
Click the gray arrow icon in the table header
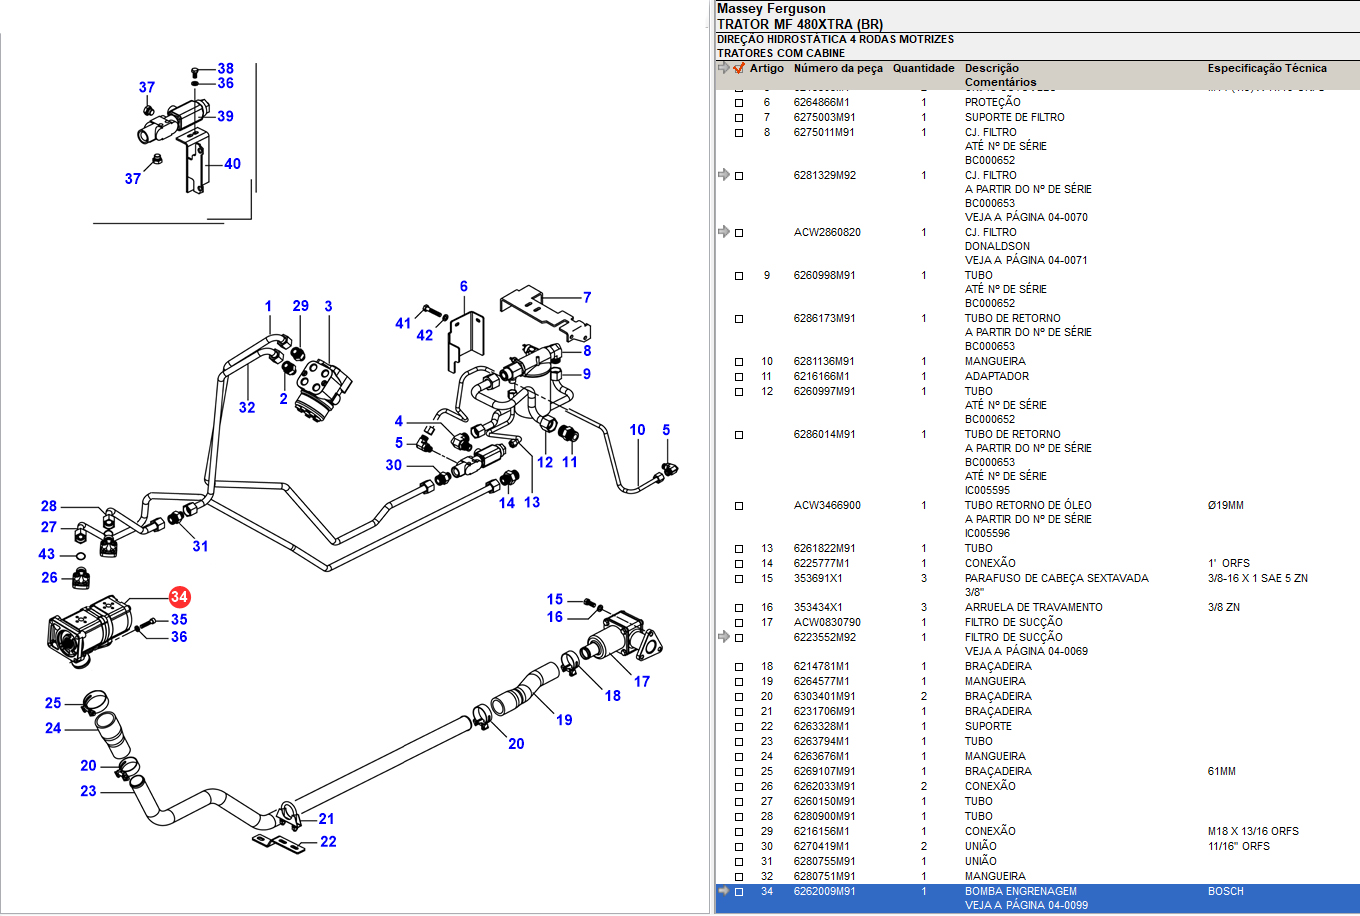(724, 69)
